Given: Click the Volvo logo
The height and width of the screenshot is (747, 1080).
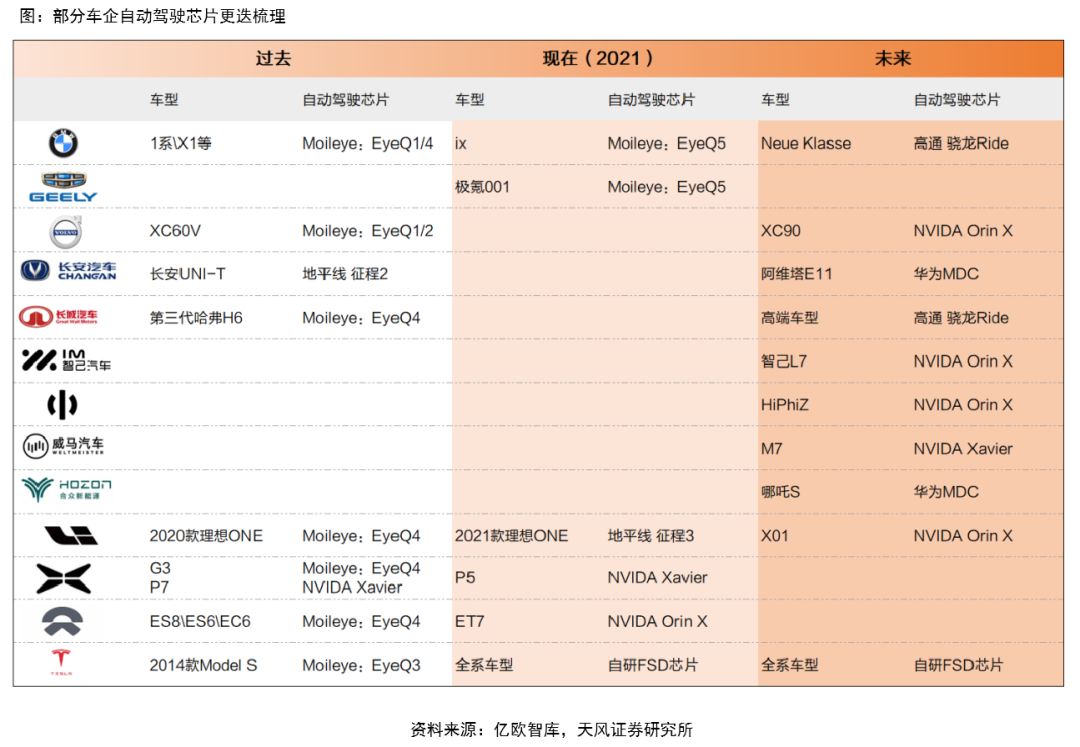Looking at the screenshot, I should [65, 232].
